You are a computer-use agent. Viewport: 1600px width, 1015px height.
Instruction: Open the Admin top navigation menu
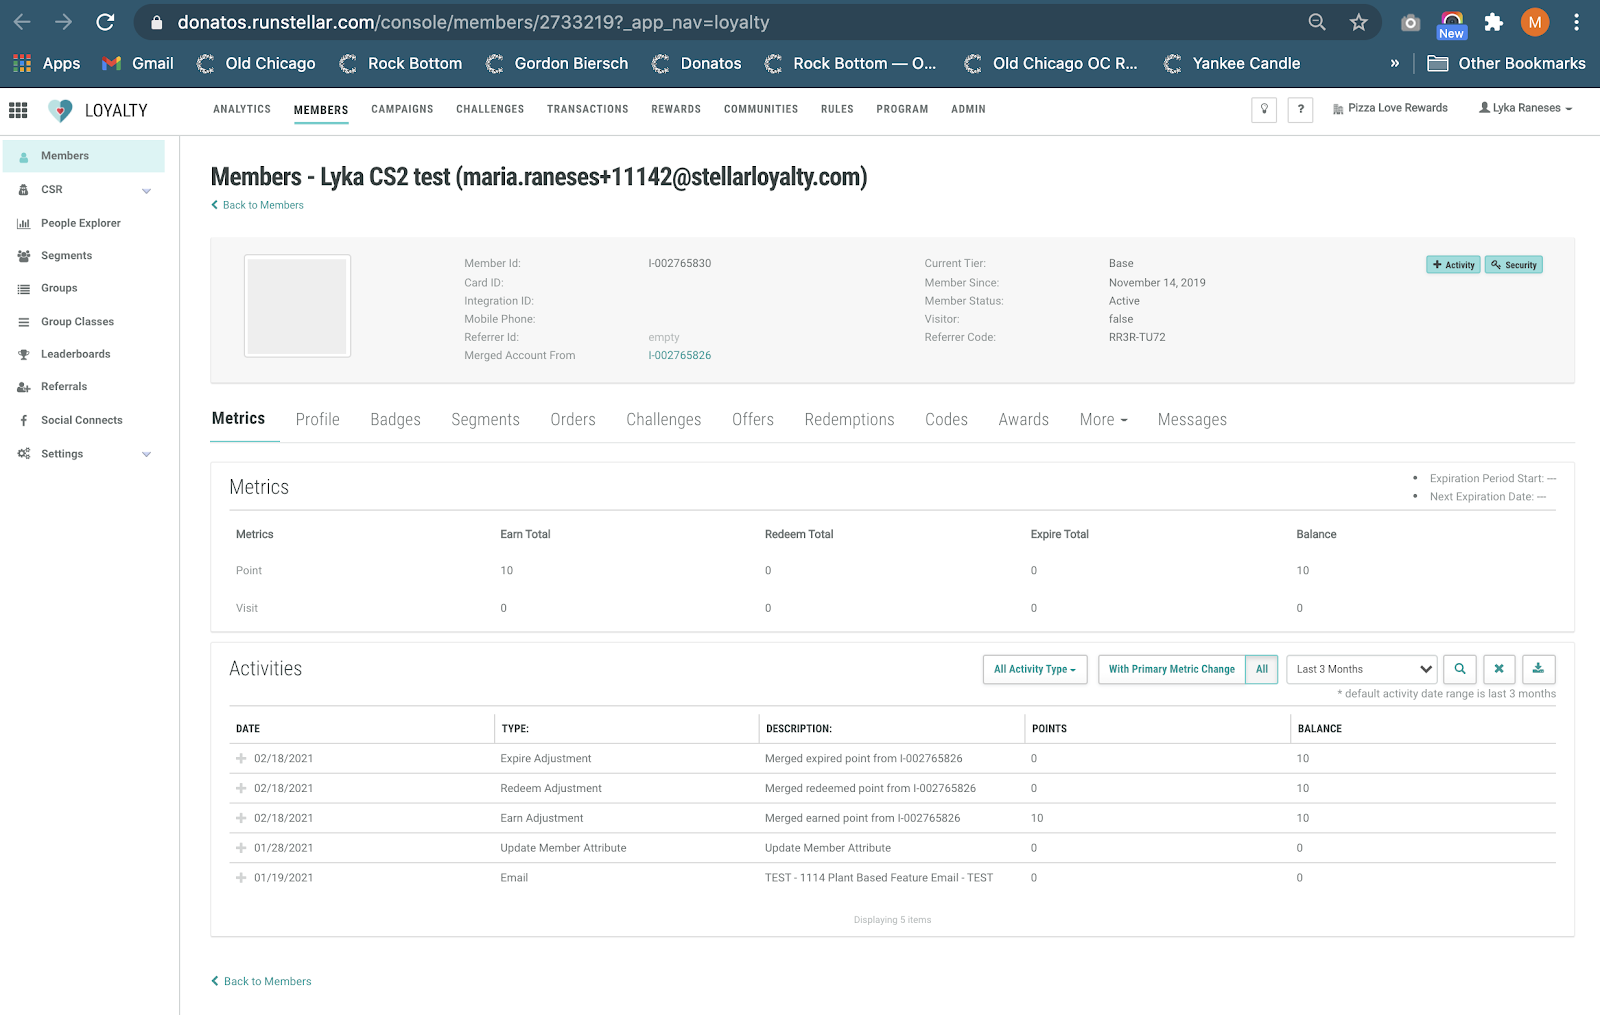click(968, 109)
